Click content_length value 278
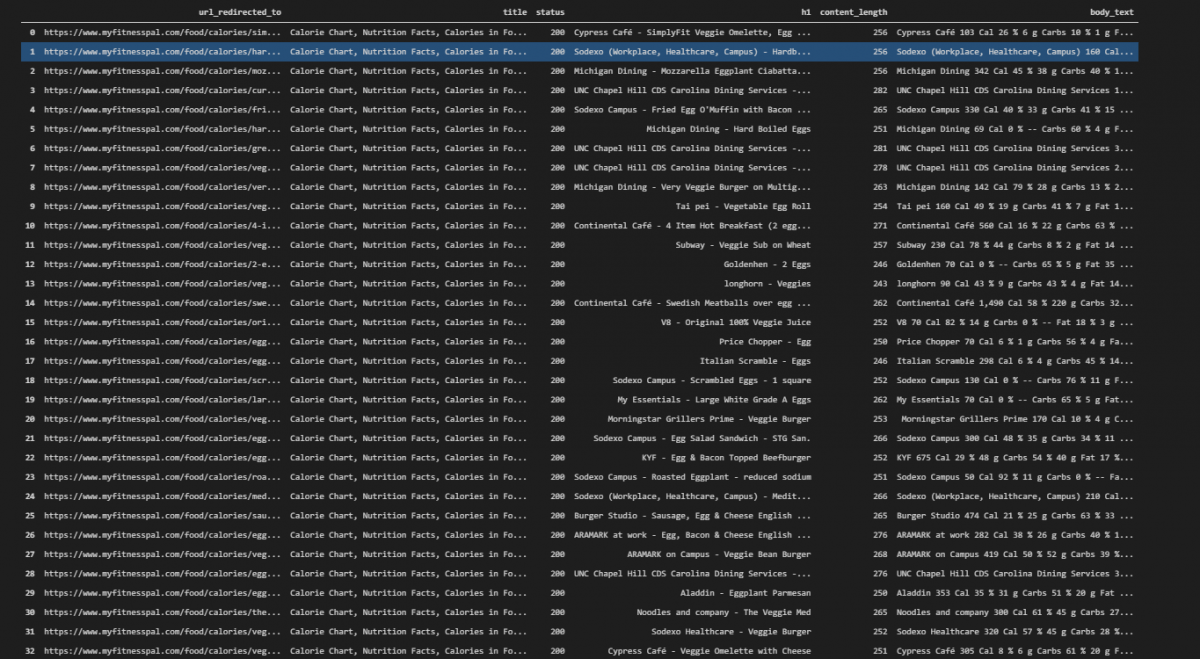 [880, 167]
